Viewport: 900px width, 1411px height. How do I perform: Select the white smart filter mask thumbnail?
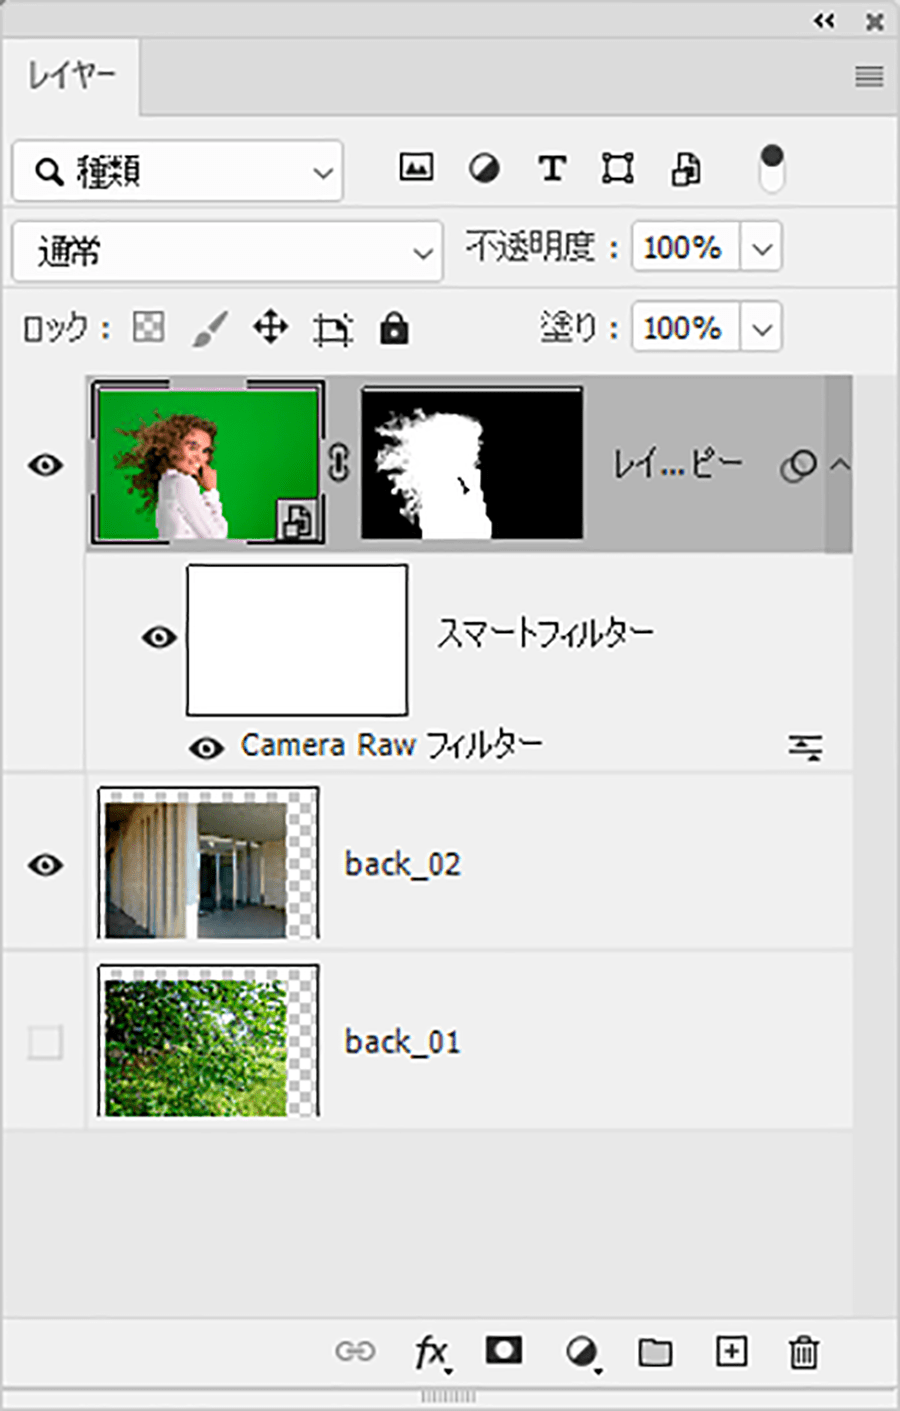click(297, 640)
